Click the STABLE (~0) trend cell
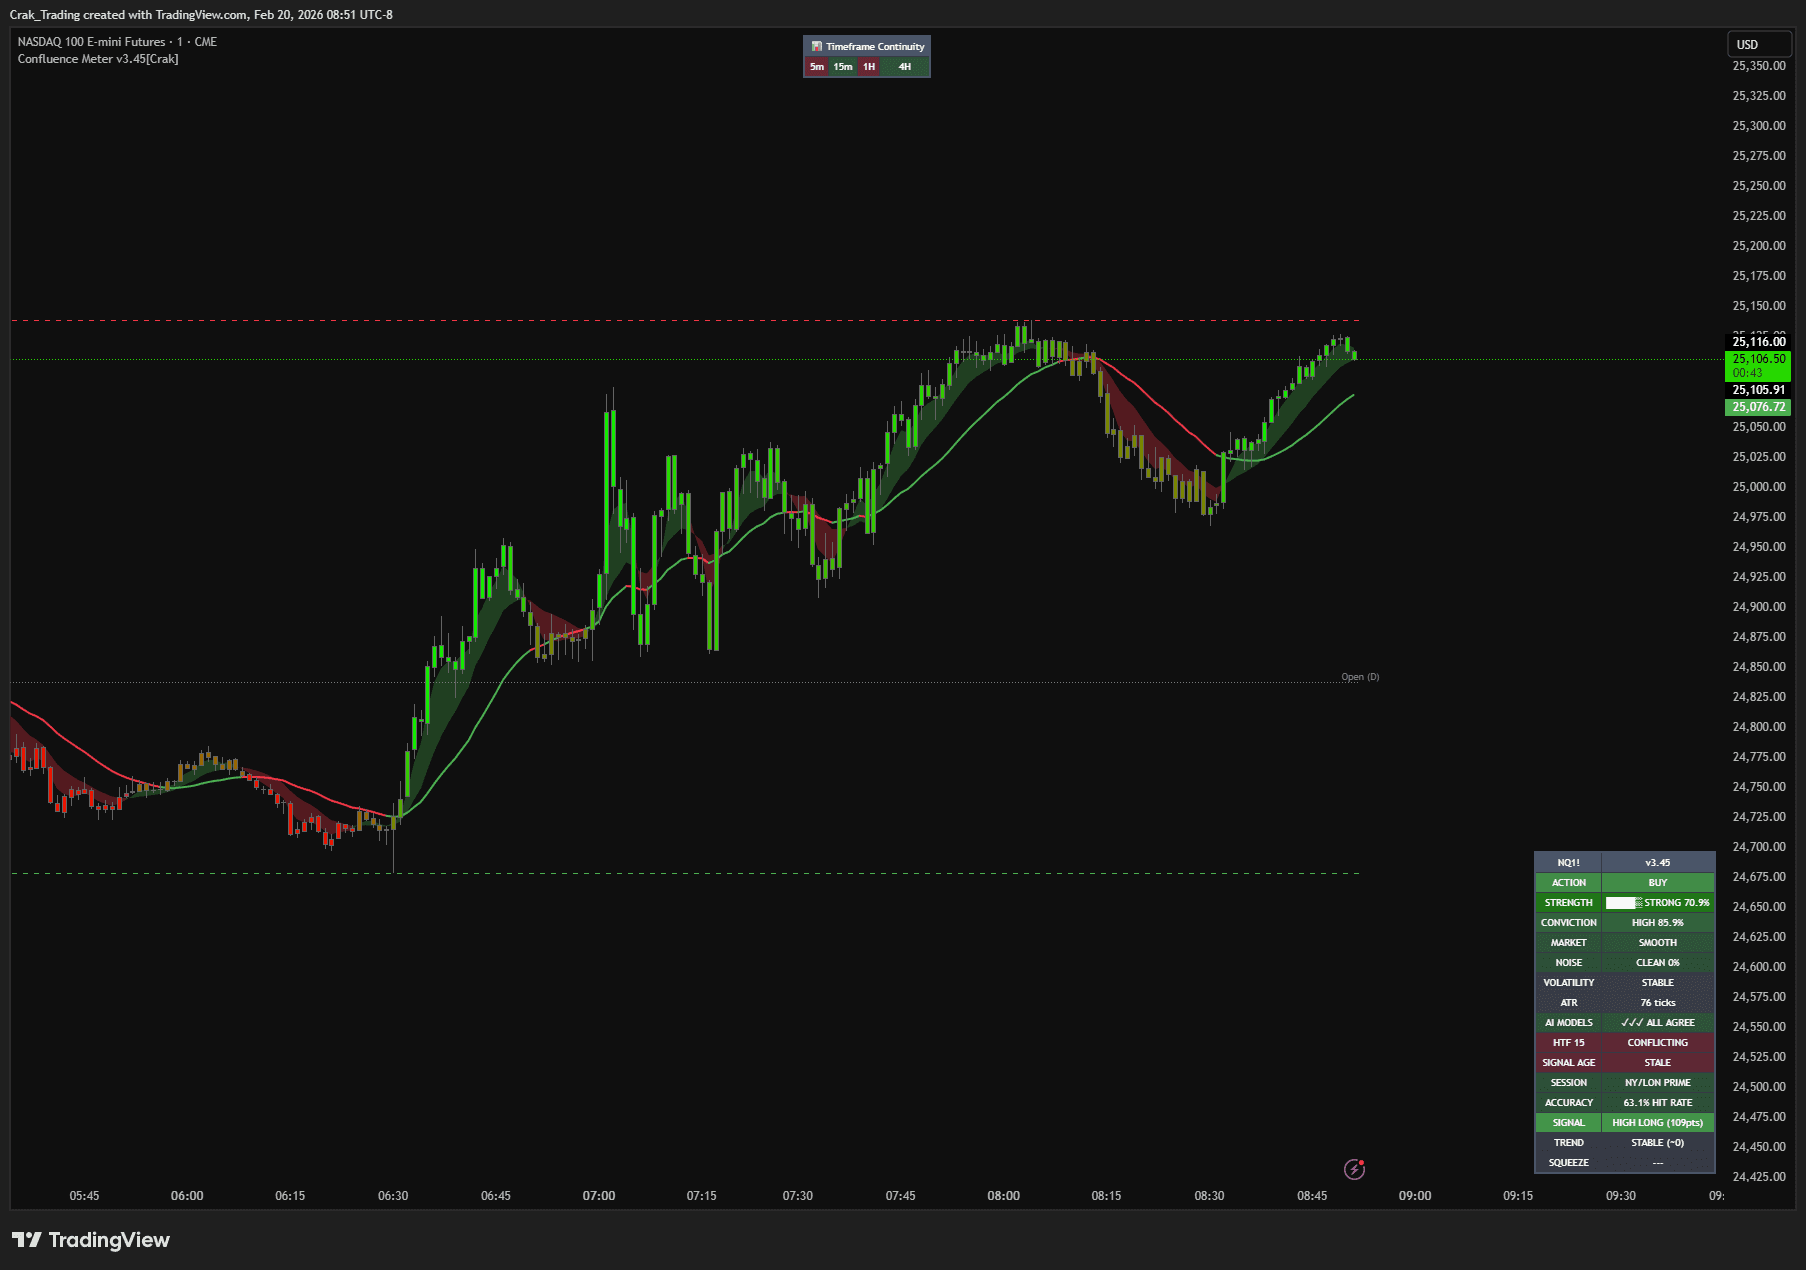Image resolution: width=1806 pixels, height=1270 pixels. point(1658,1143)
